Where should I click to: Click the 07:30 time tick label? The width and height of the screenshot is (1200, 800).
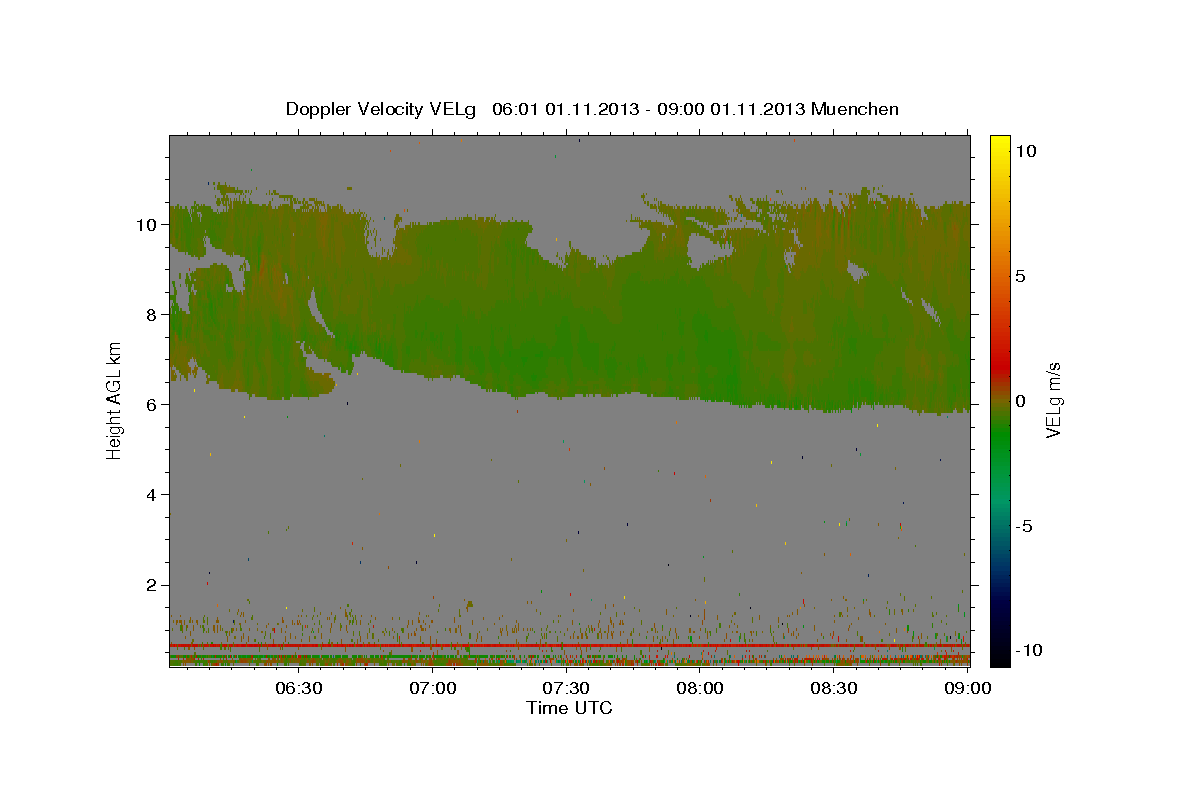click(566, 688)
